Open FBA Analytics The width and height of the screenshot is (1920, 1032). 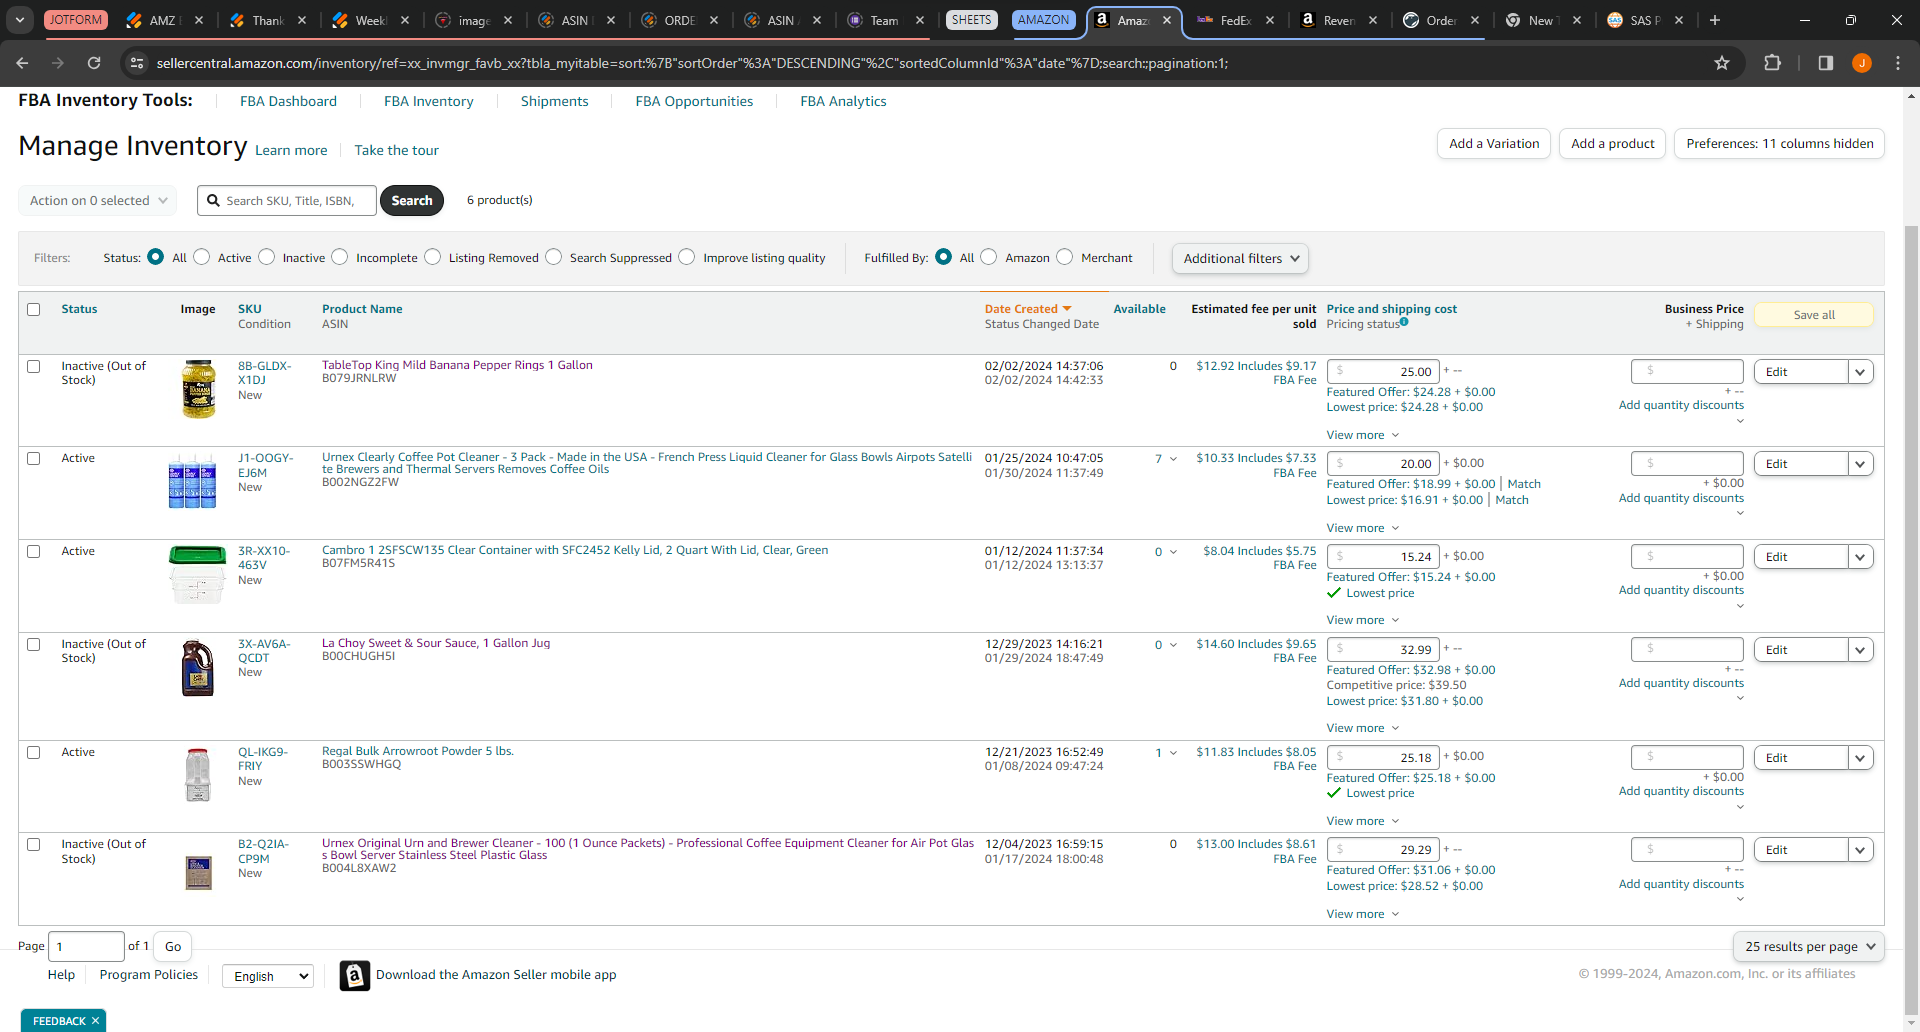[x=843, y=101]
